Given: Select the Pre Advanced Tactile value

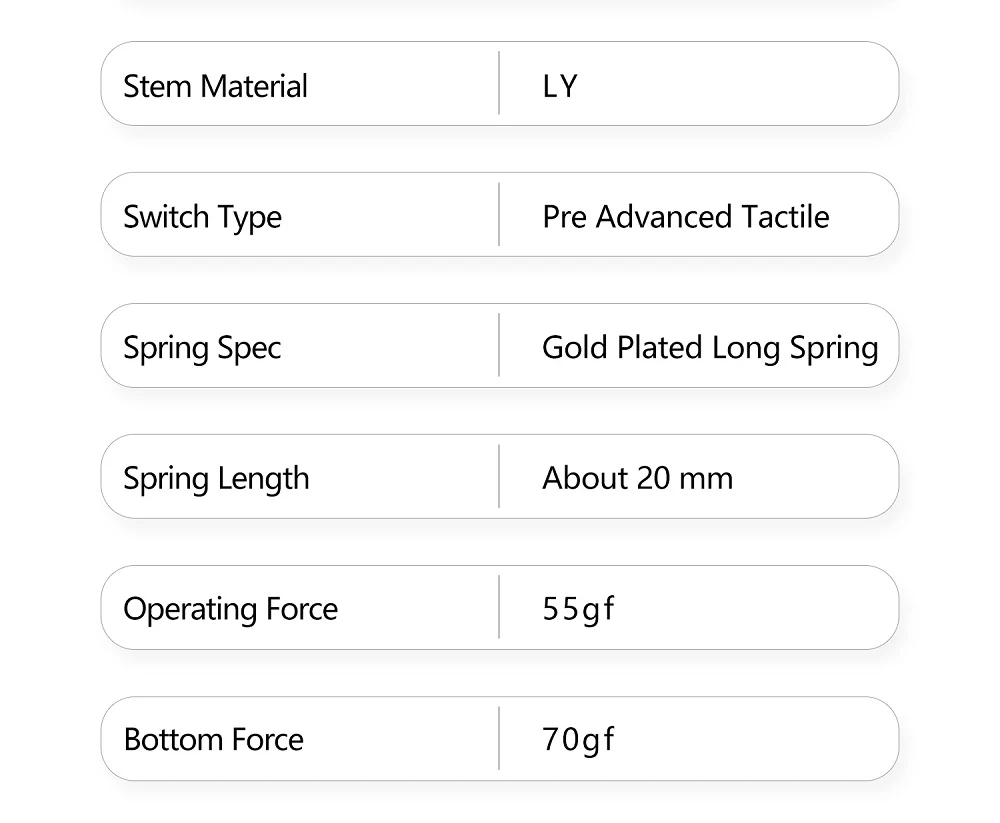Looking at the screenshot, I should coord(685,217).
